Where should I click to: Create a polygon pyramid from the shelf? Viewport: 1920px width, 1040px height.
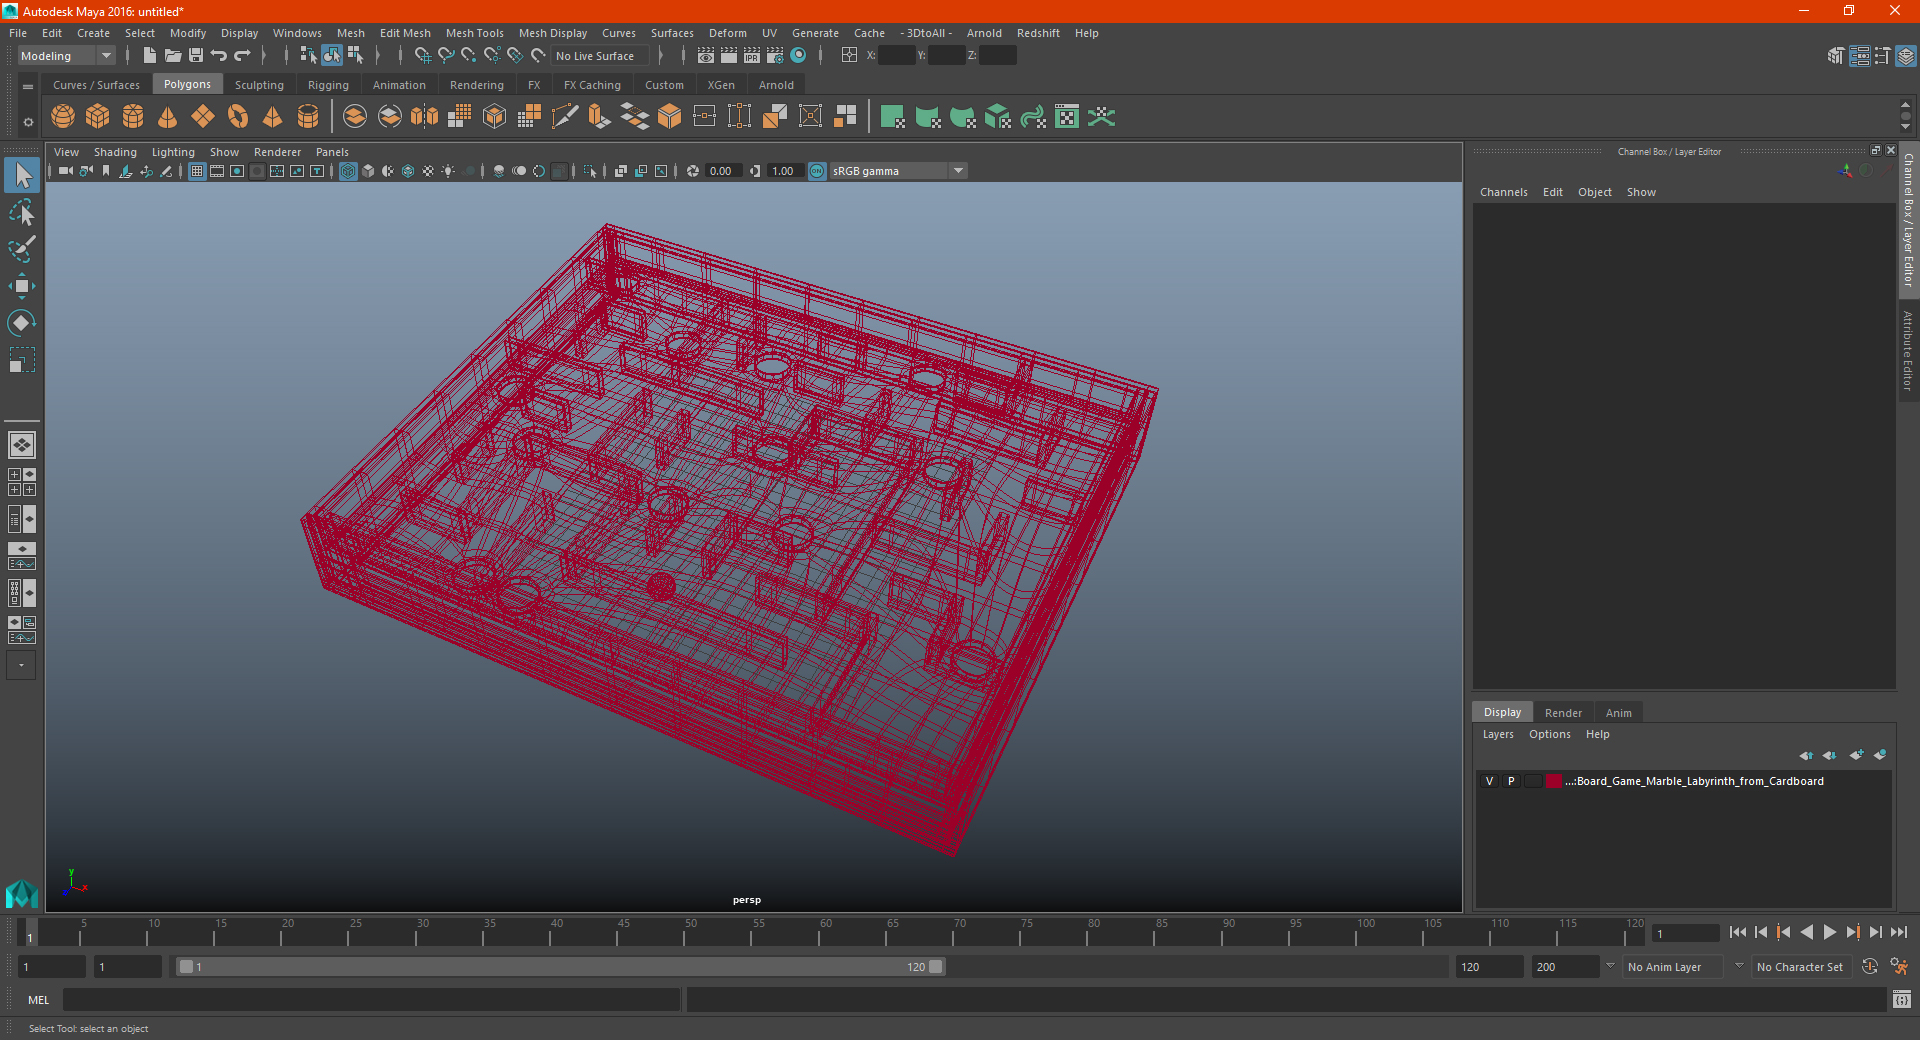point(273,117)
